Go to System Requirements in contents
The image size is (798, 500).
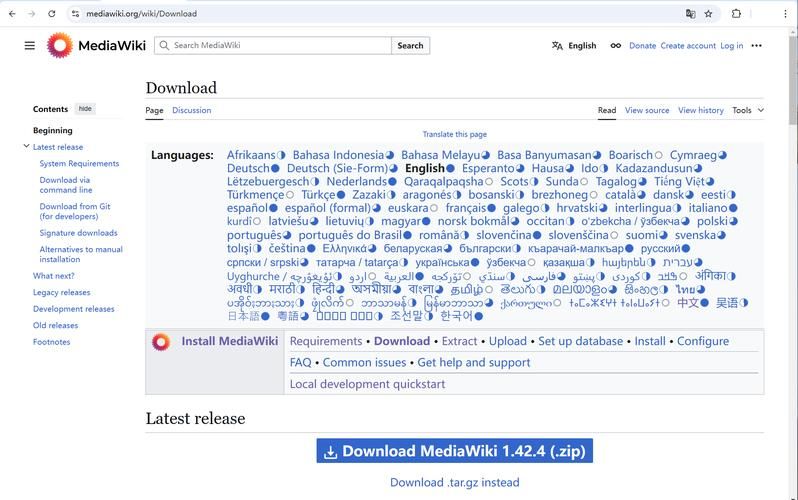point(79,163)
